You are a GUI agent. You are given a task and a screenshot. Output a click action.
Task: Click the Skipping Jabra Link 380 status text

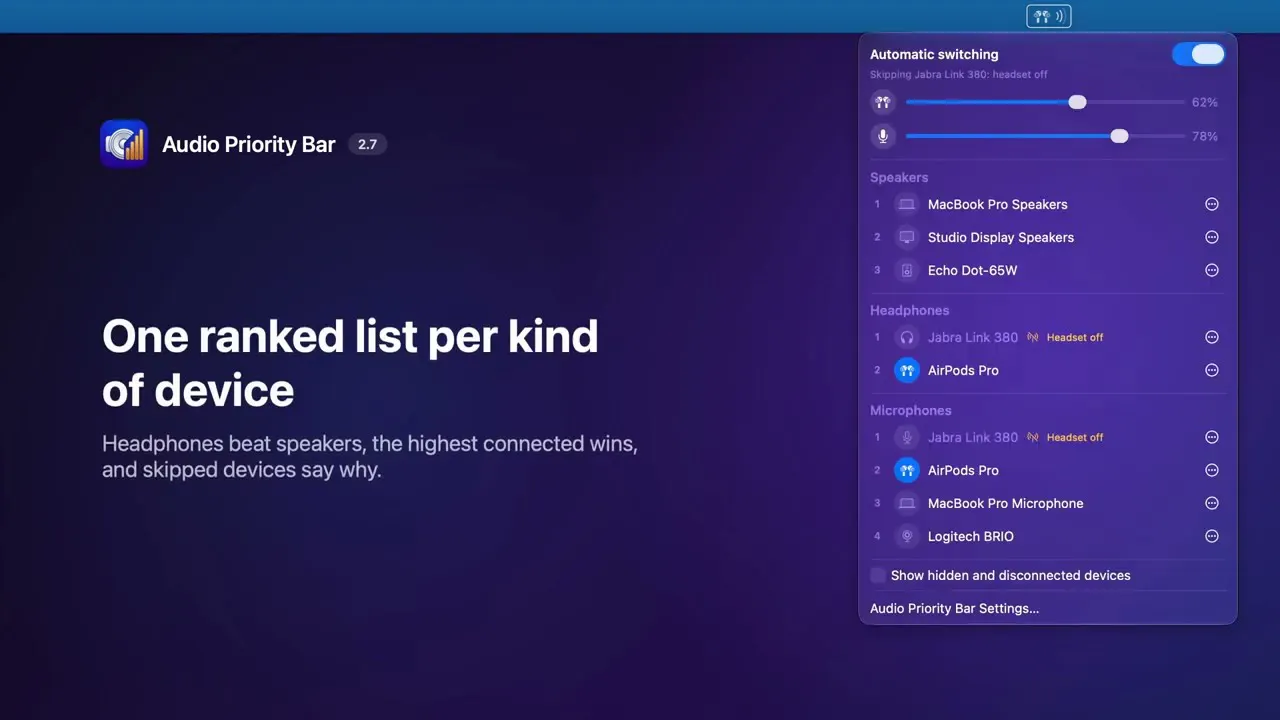coord(959,75)
